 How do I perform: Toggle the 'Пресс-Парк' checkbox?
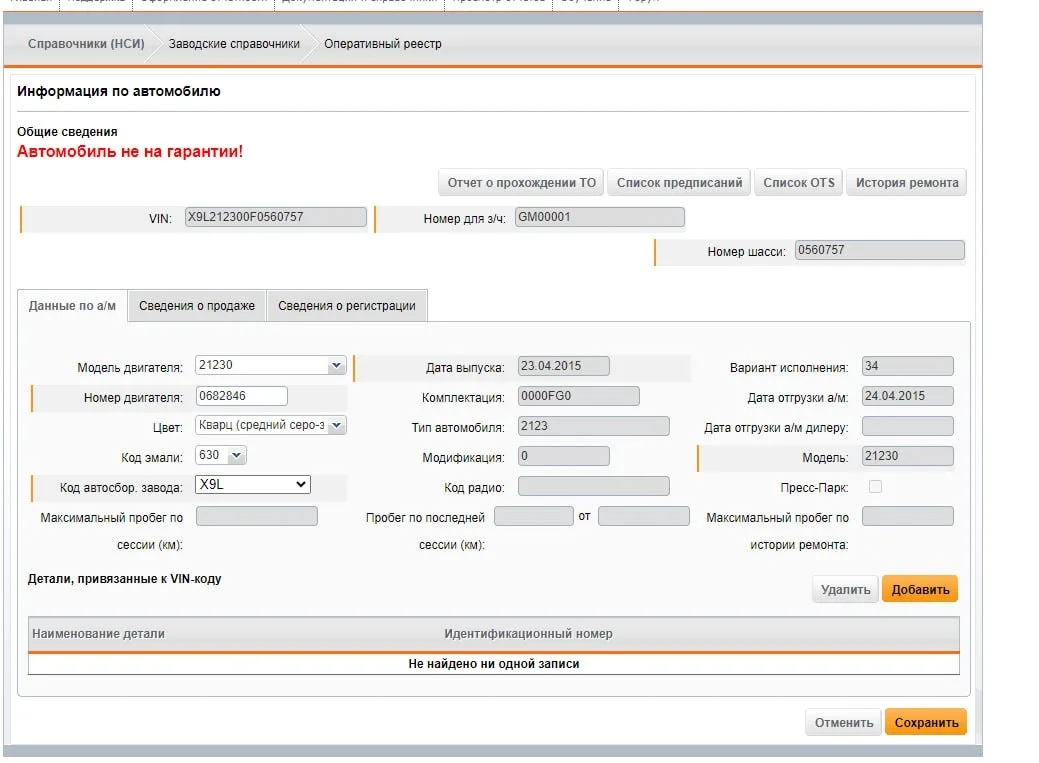click(x=876, y=487)
